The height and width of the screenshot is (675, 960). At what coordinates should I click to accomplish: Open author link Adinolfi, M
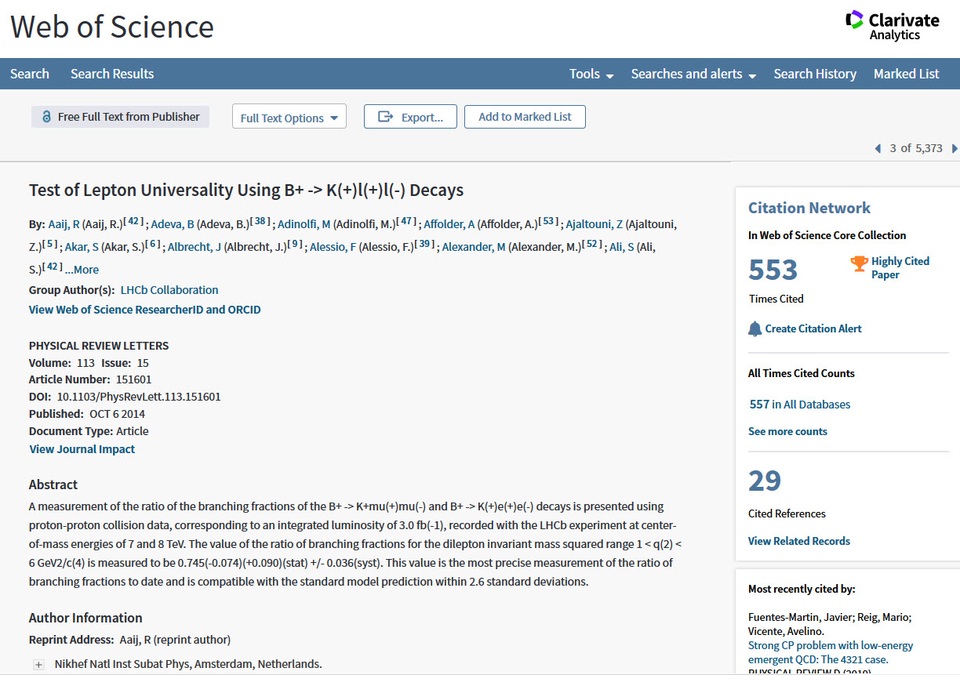304,224
